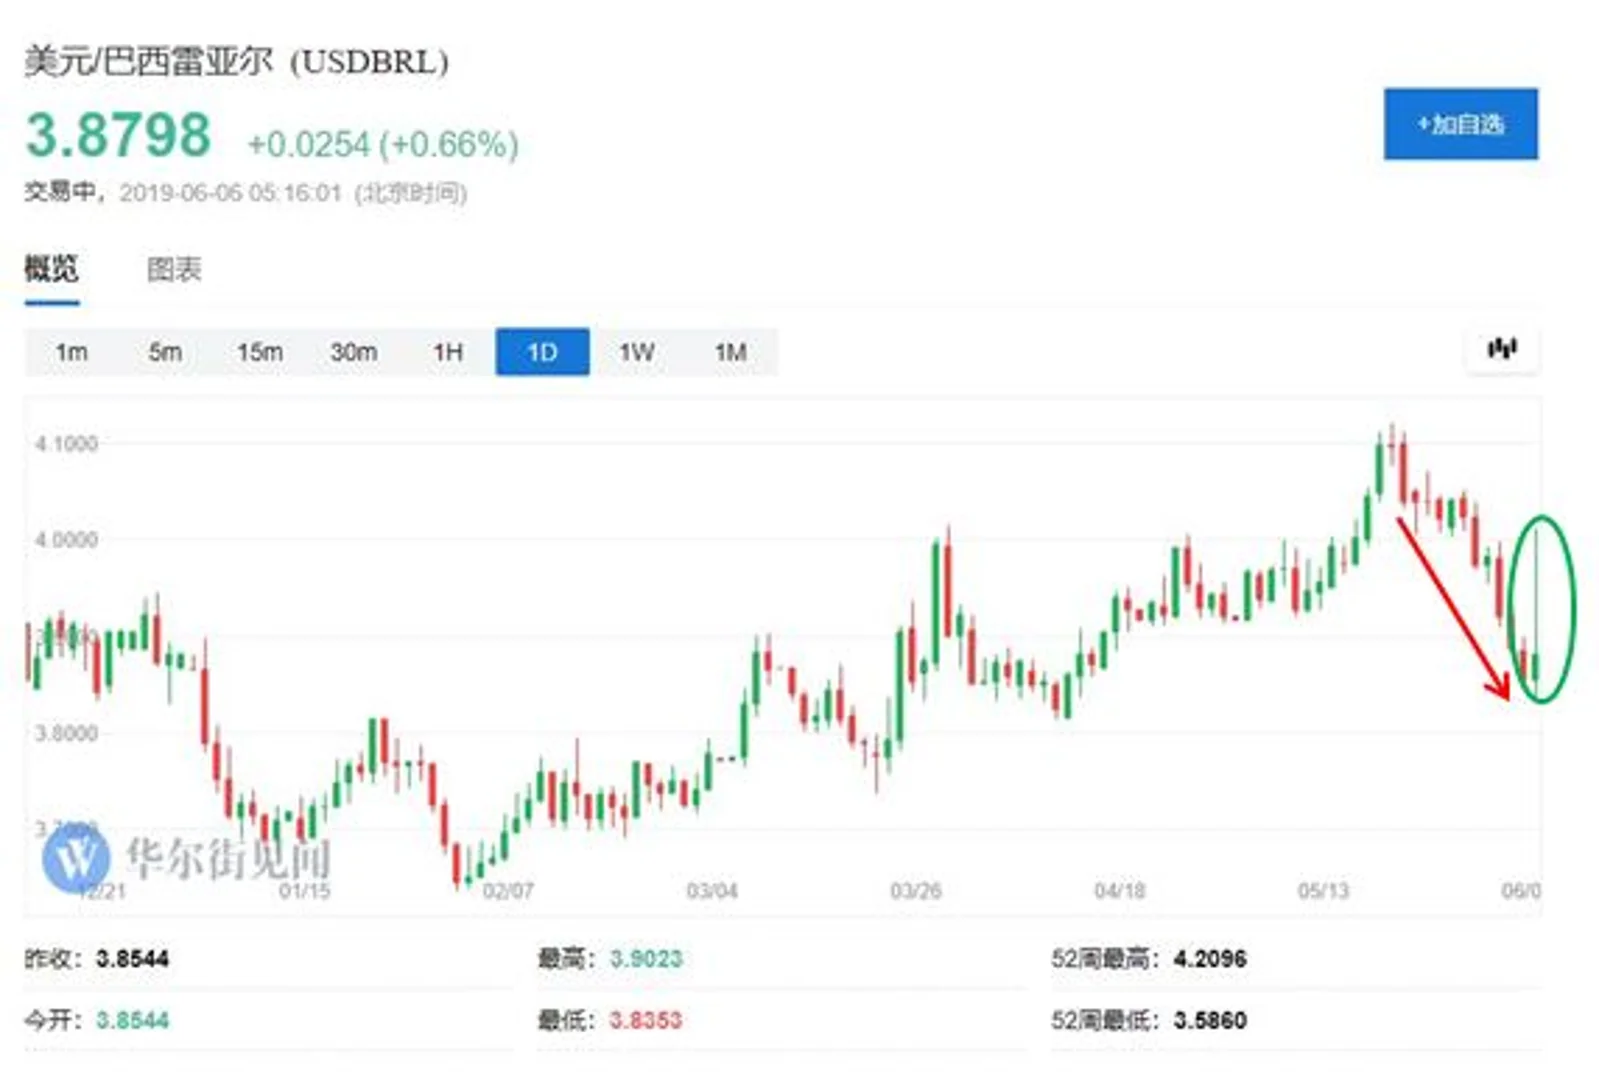Click the 加自选 add-to-watchlist button
Viewport: 1599px width, 1079px height.
pos(1460,124)
